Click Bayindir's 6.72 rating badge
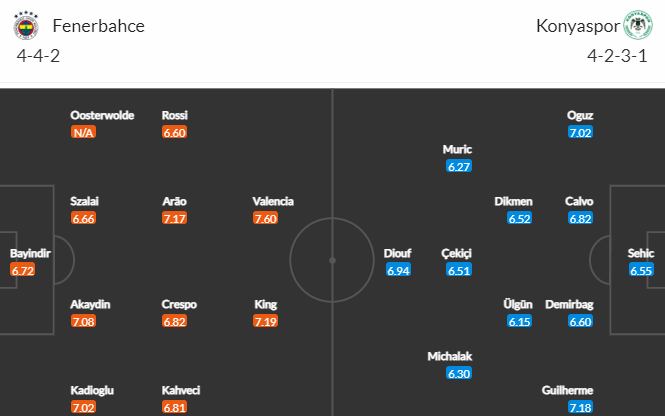The width and height of the screenshot is (665, 416). tap(22, 270)
